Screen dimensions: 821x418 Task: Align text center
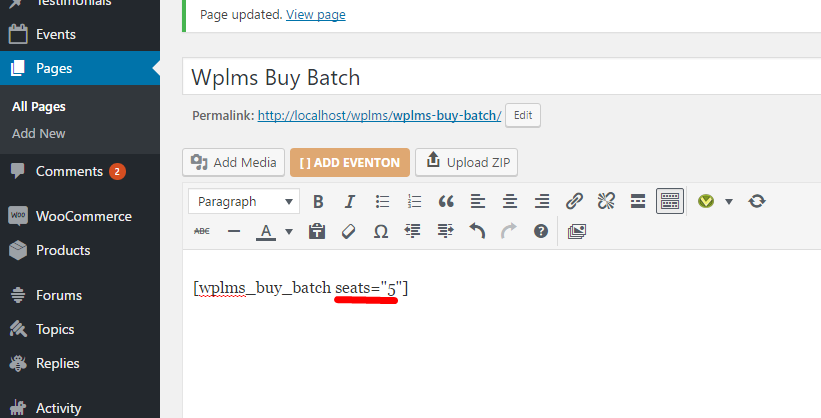510,201
